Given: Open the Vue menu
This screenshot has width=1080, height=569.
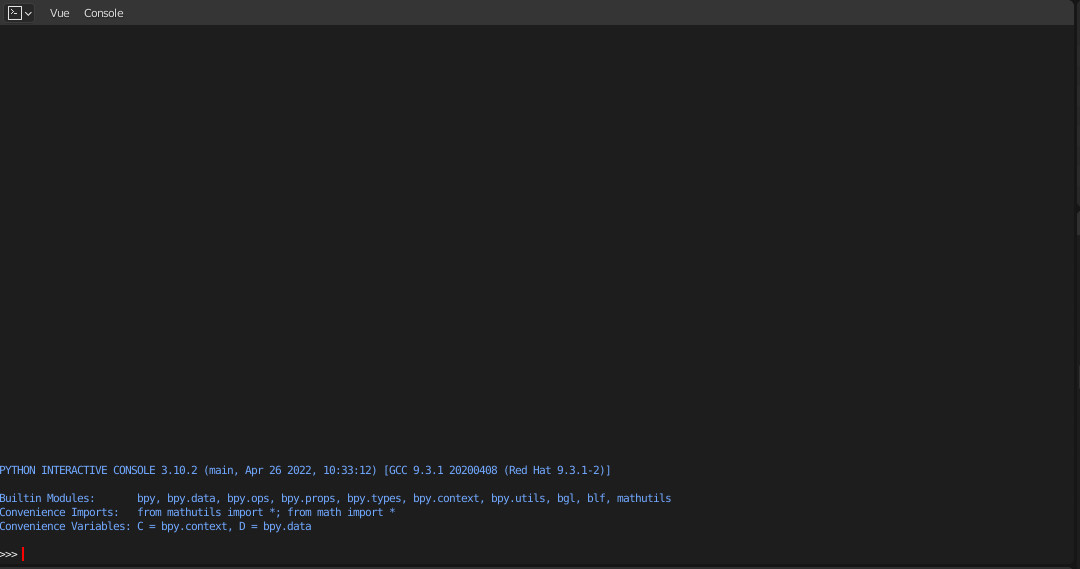Looking at the screenshot, I should [x=60, y=13].
